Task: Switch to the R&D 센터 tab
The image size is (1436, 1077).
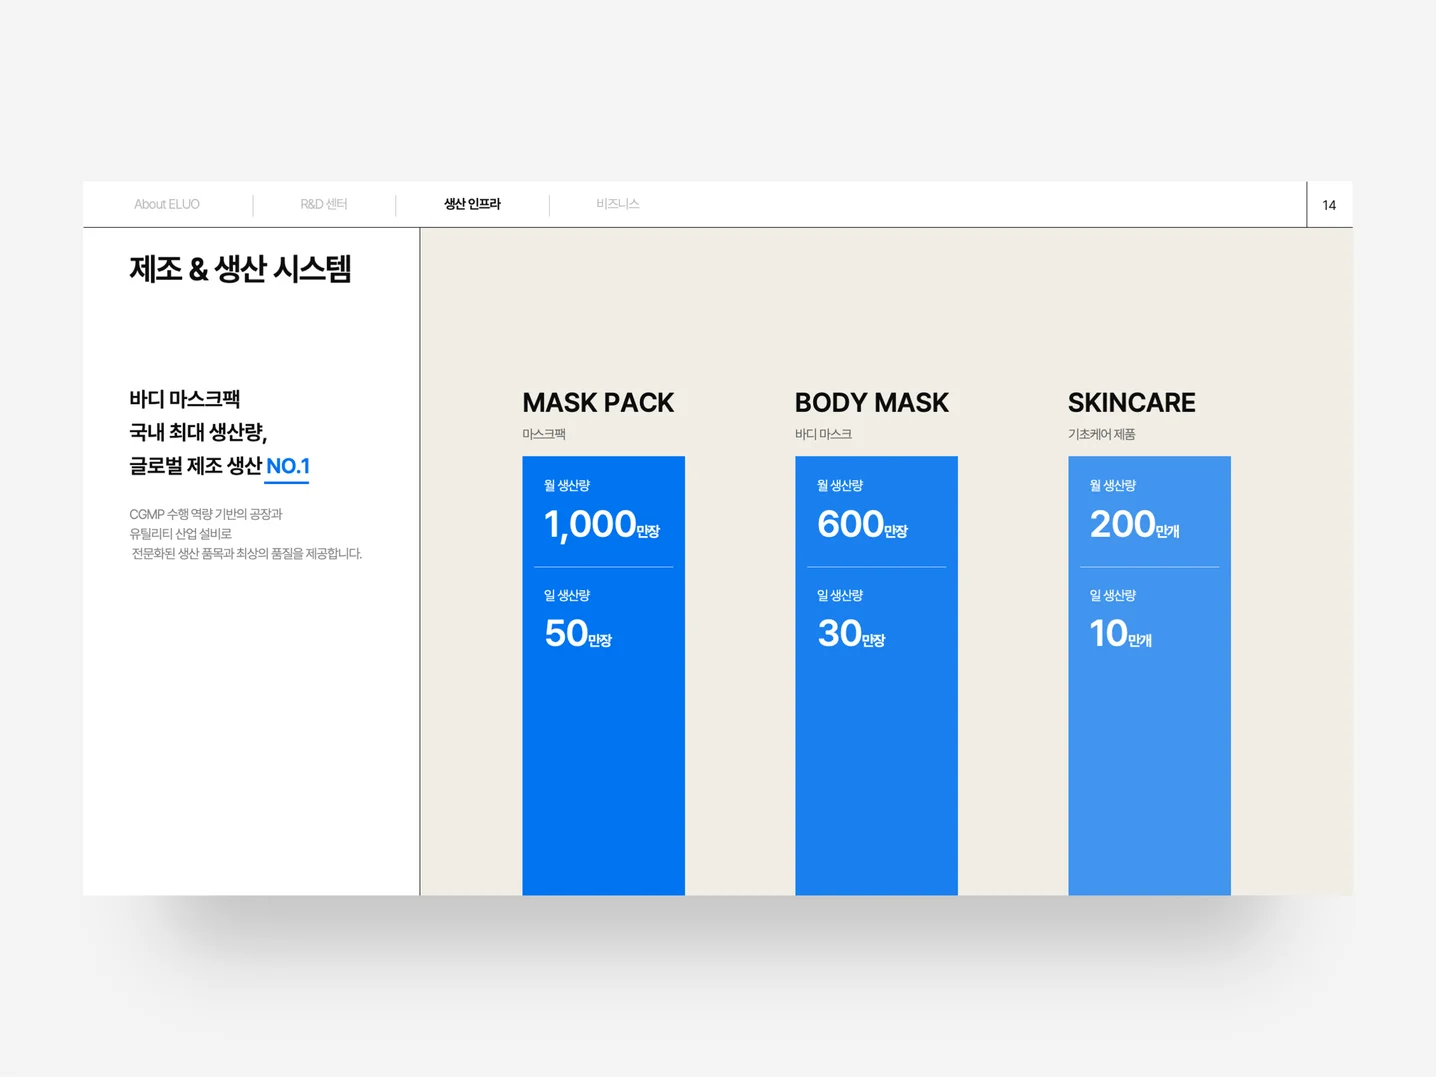Action: pos(324,204)
